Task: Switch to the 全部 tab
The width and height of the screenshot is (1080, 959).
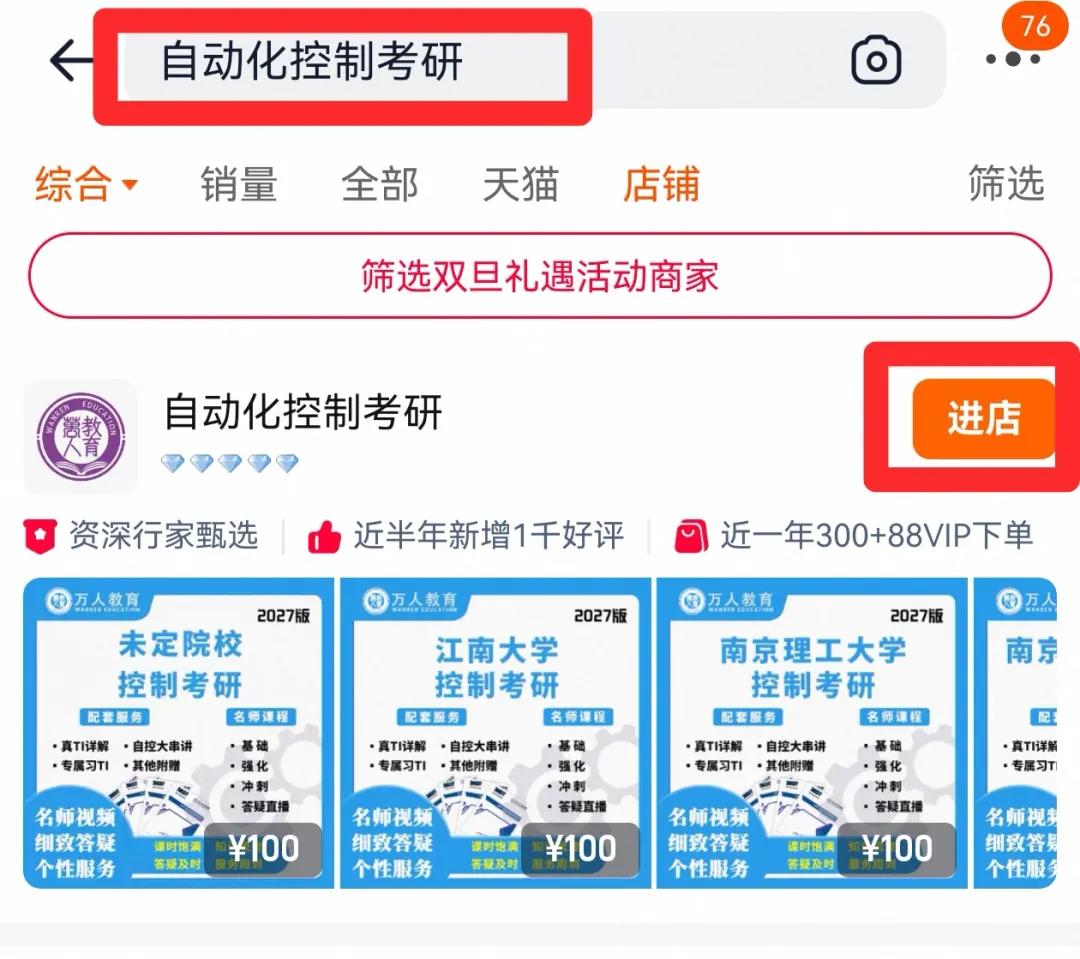Action: [x=380, y=184]
